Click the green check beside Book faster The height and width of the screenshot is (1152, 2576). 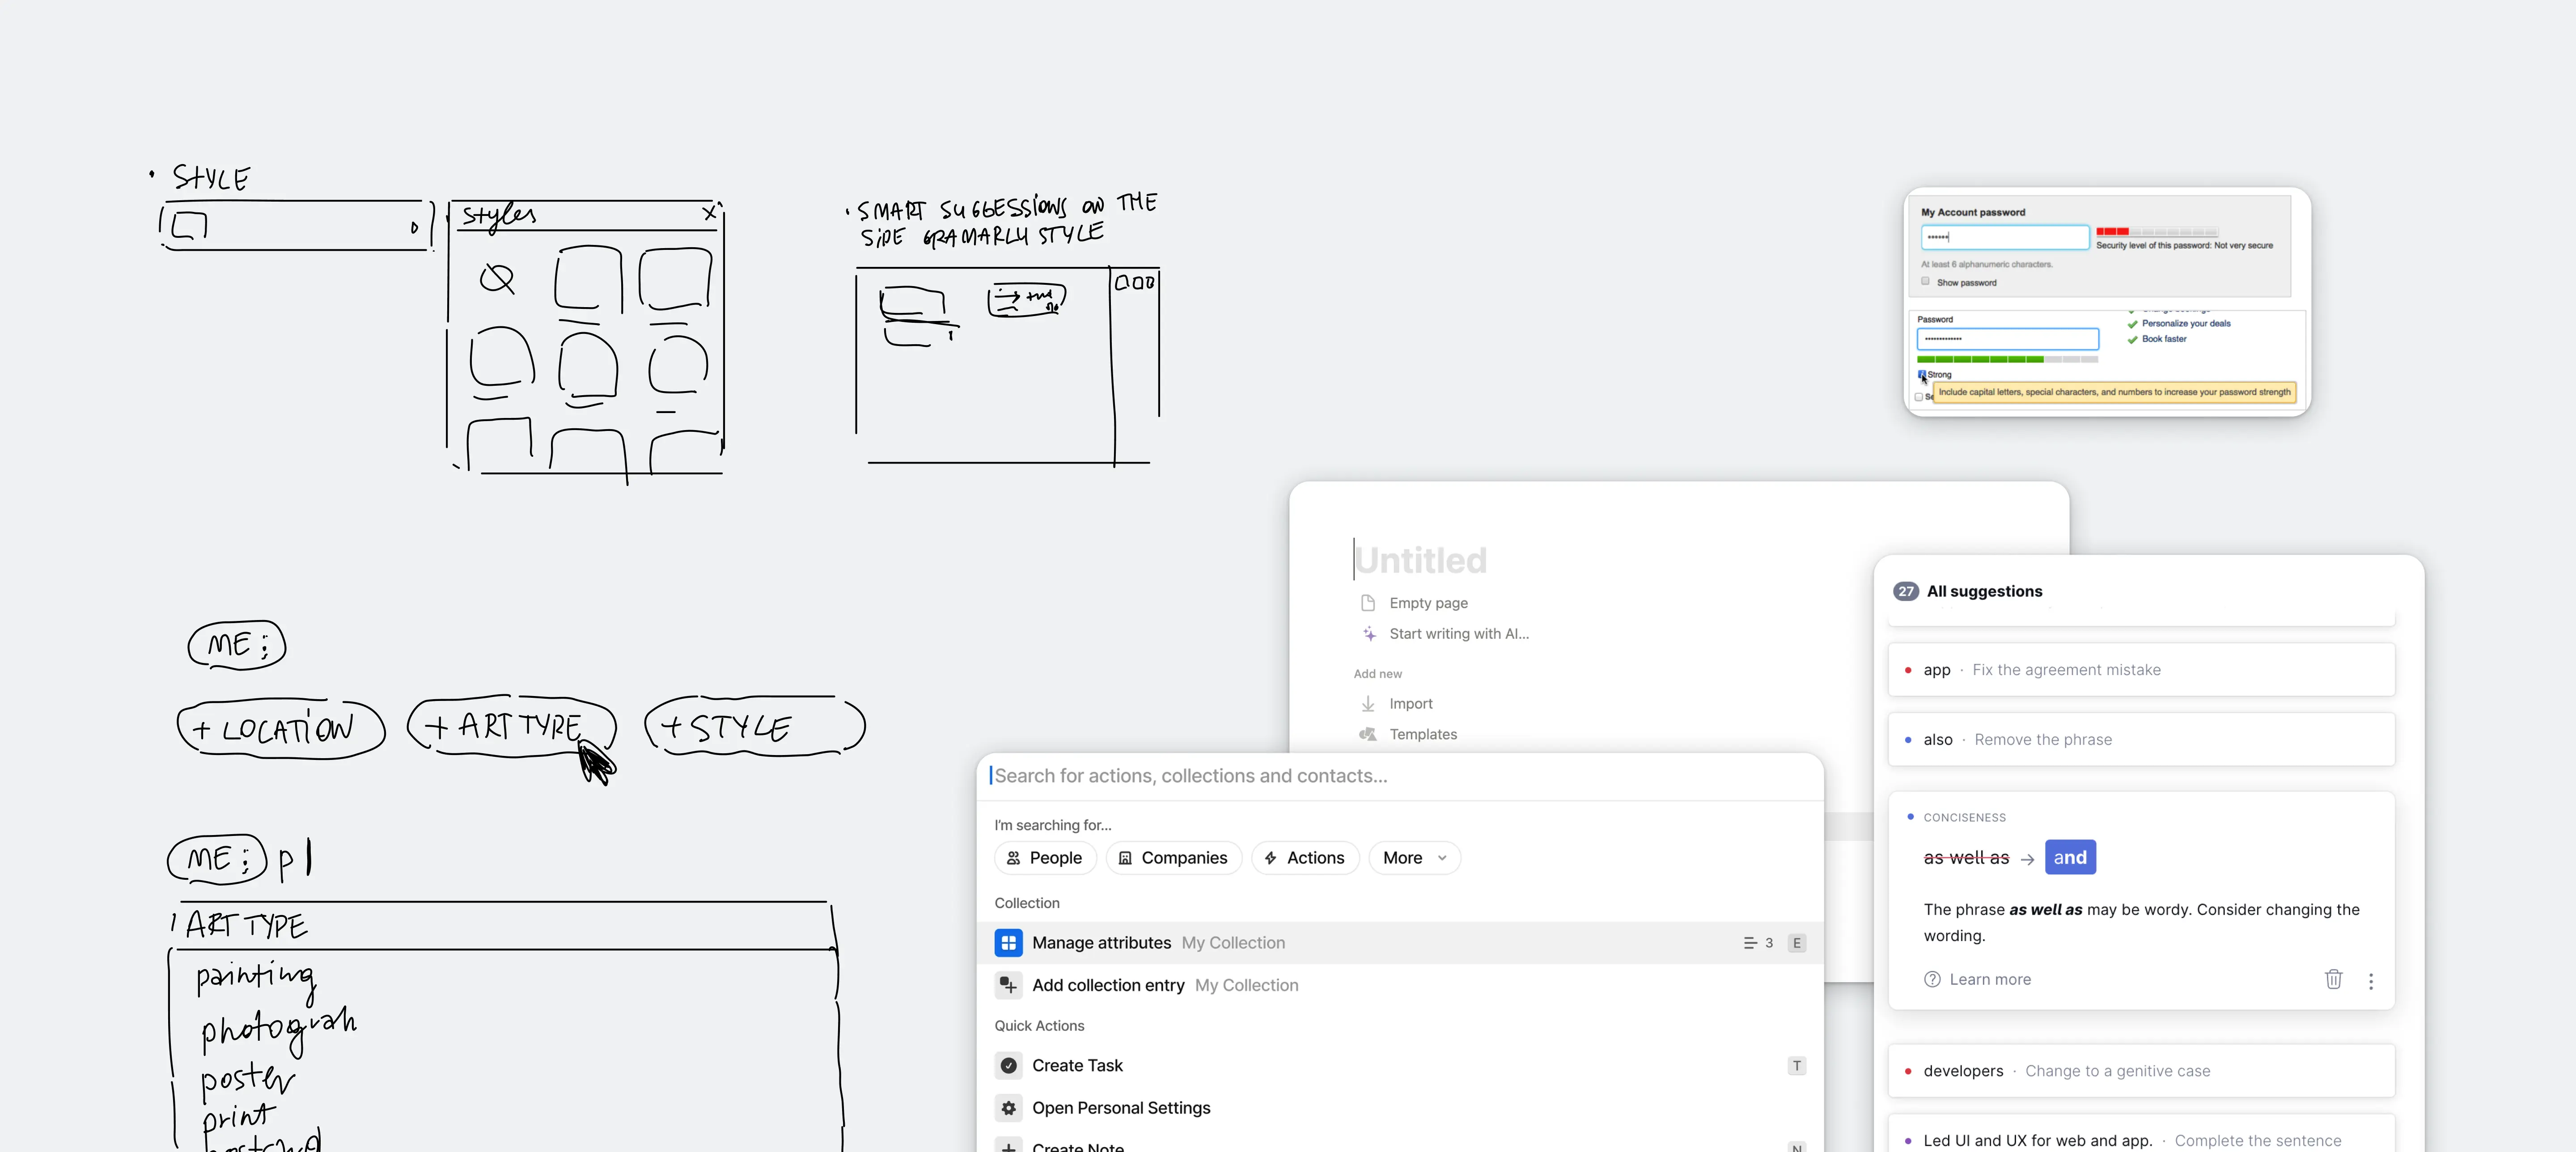coord(2132,340)
